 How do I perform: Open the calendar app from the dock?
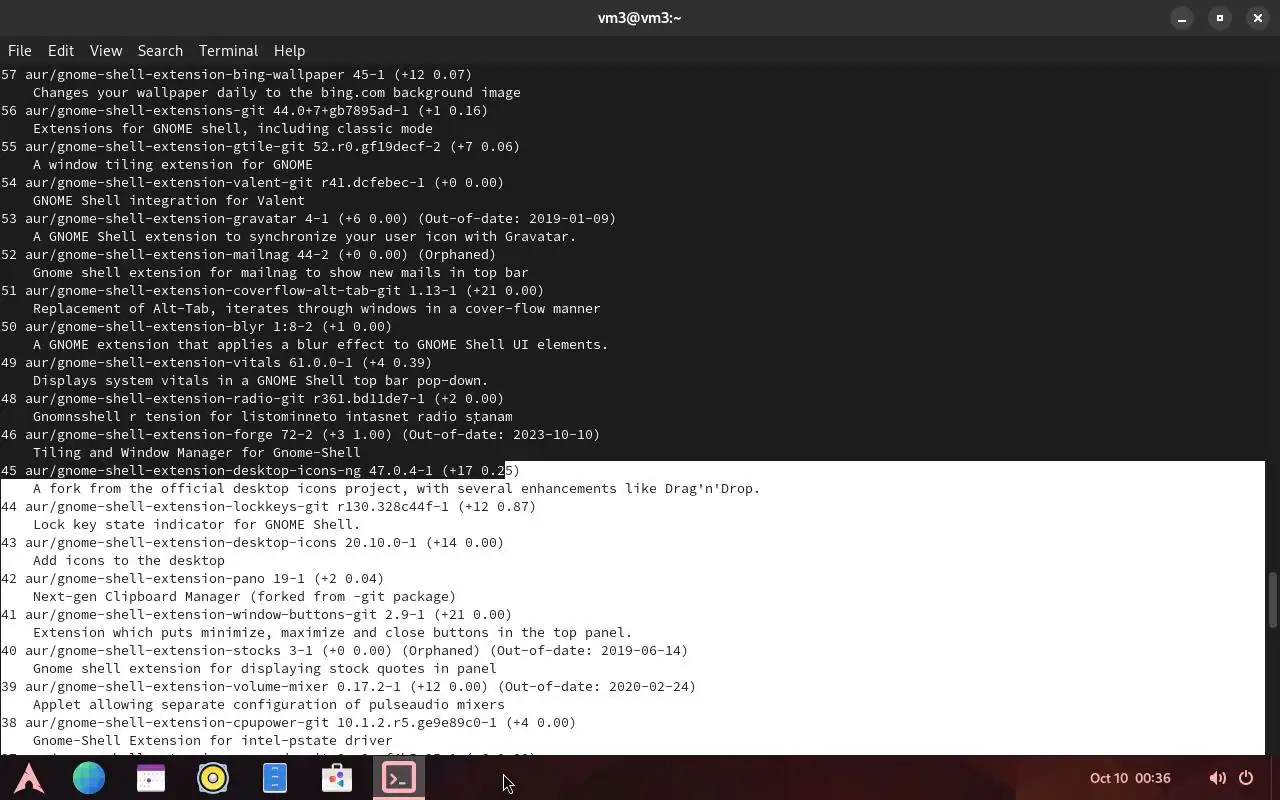(x=151, y=778)
